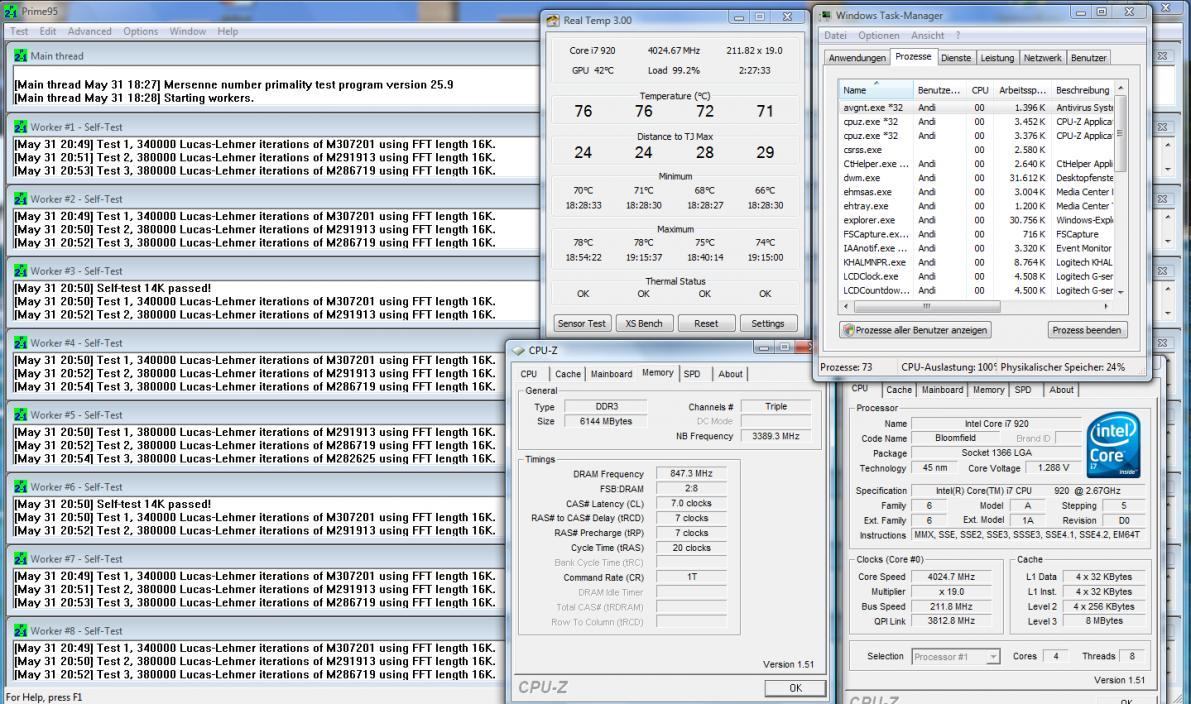The height and width of the screenshot is (704, 1191).
Task: Click the Core Speed 4024.7 MHz value
Action: [x=951, y=577]
